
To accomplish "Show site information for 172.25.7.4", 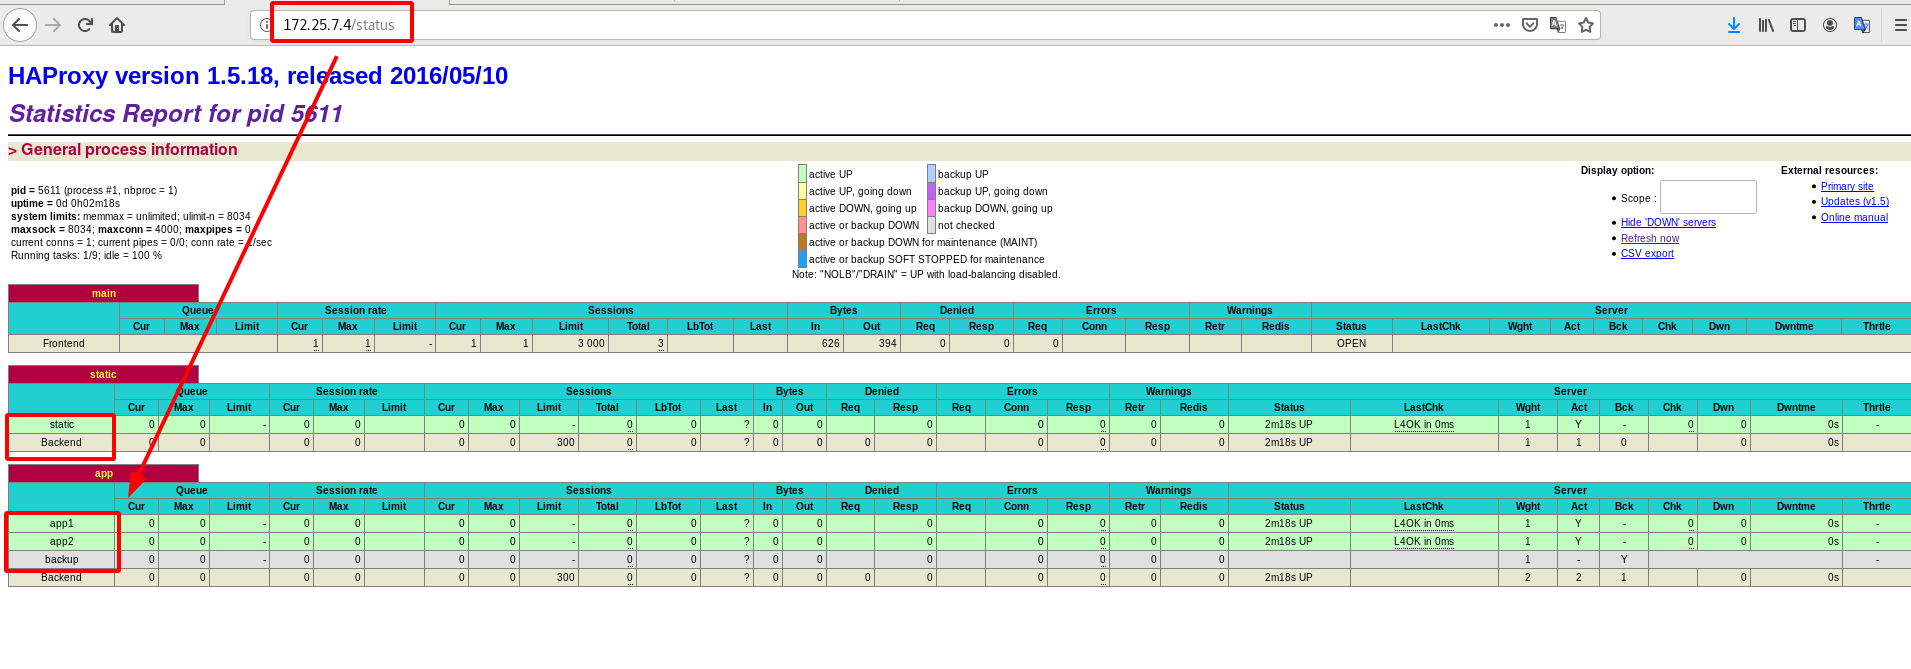I will point(265,25).
